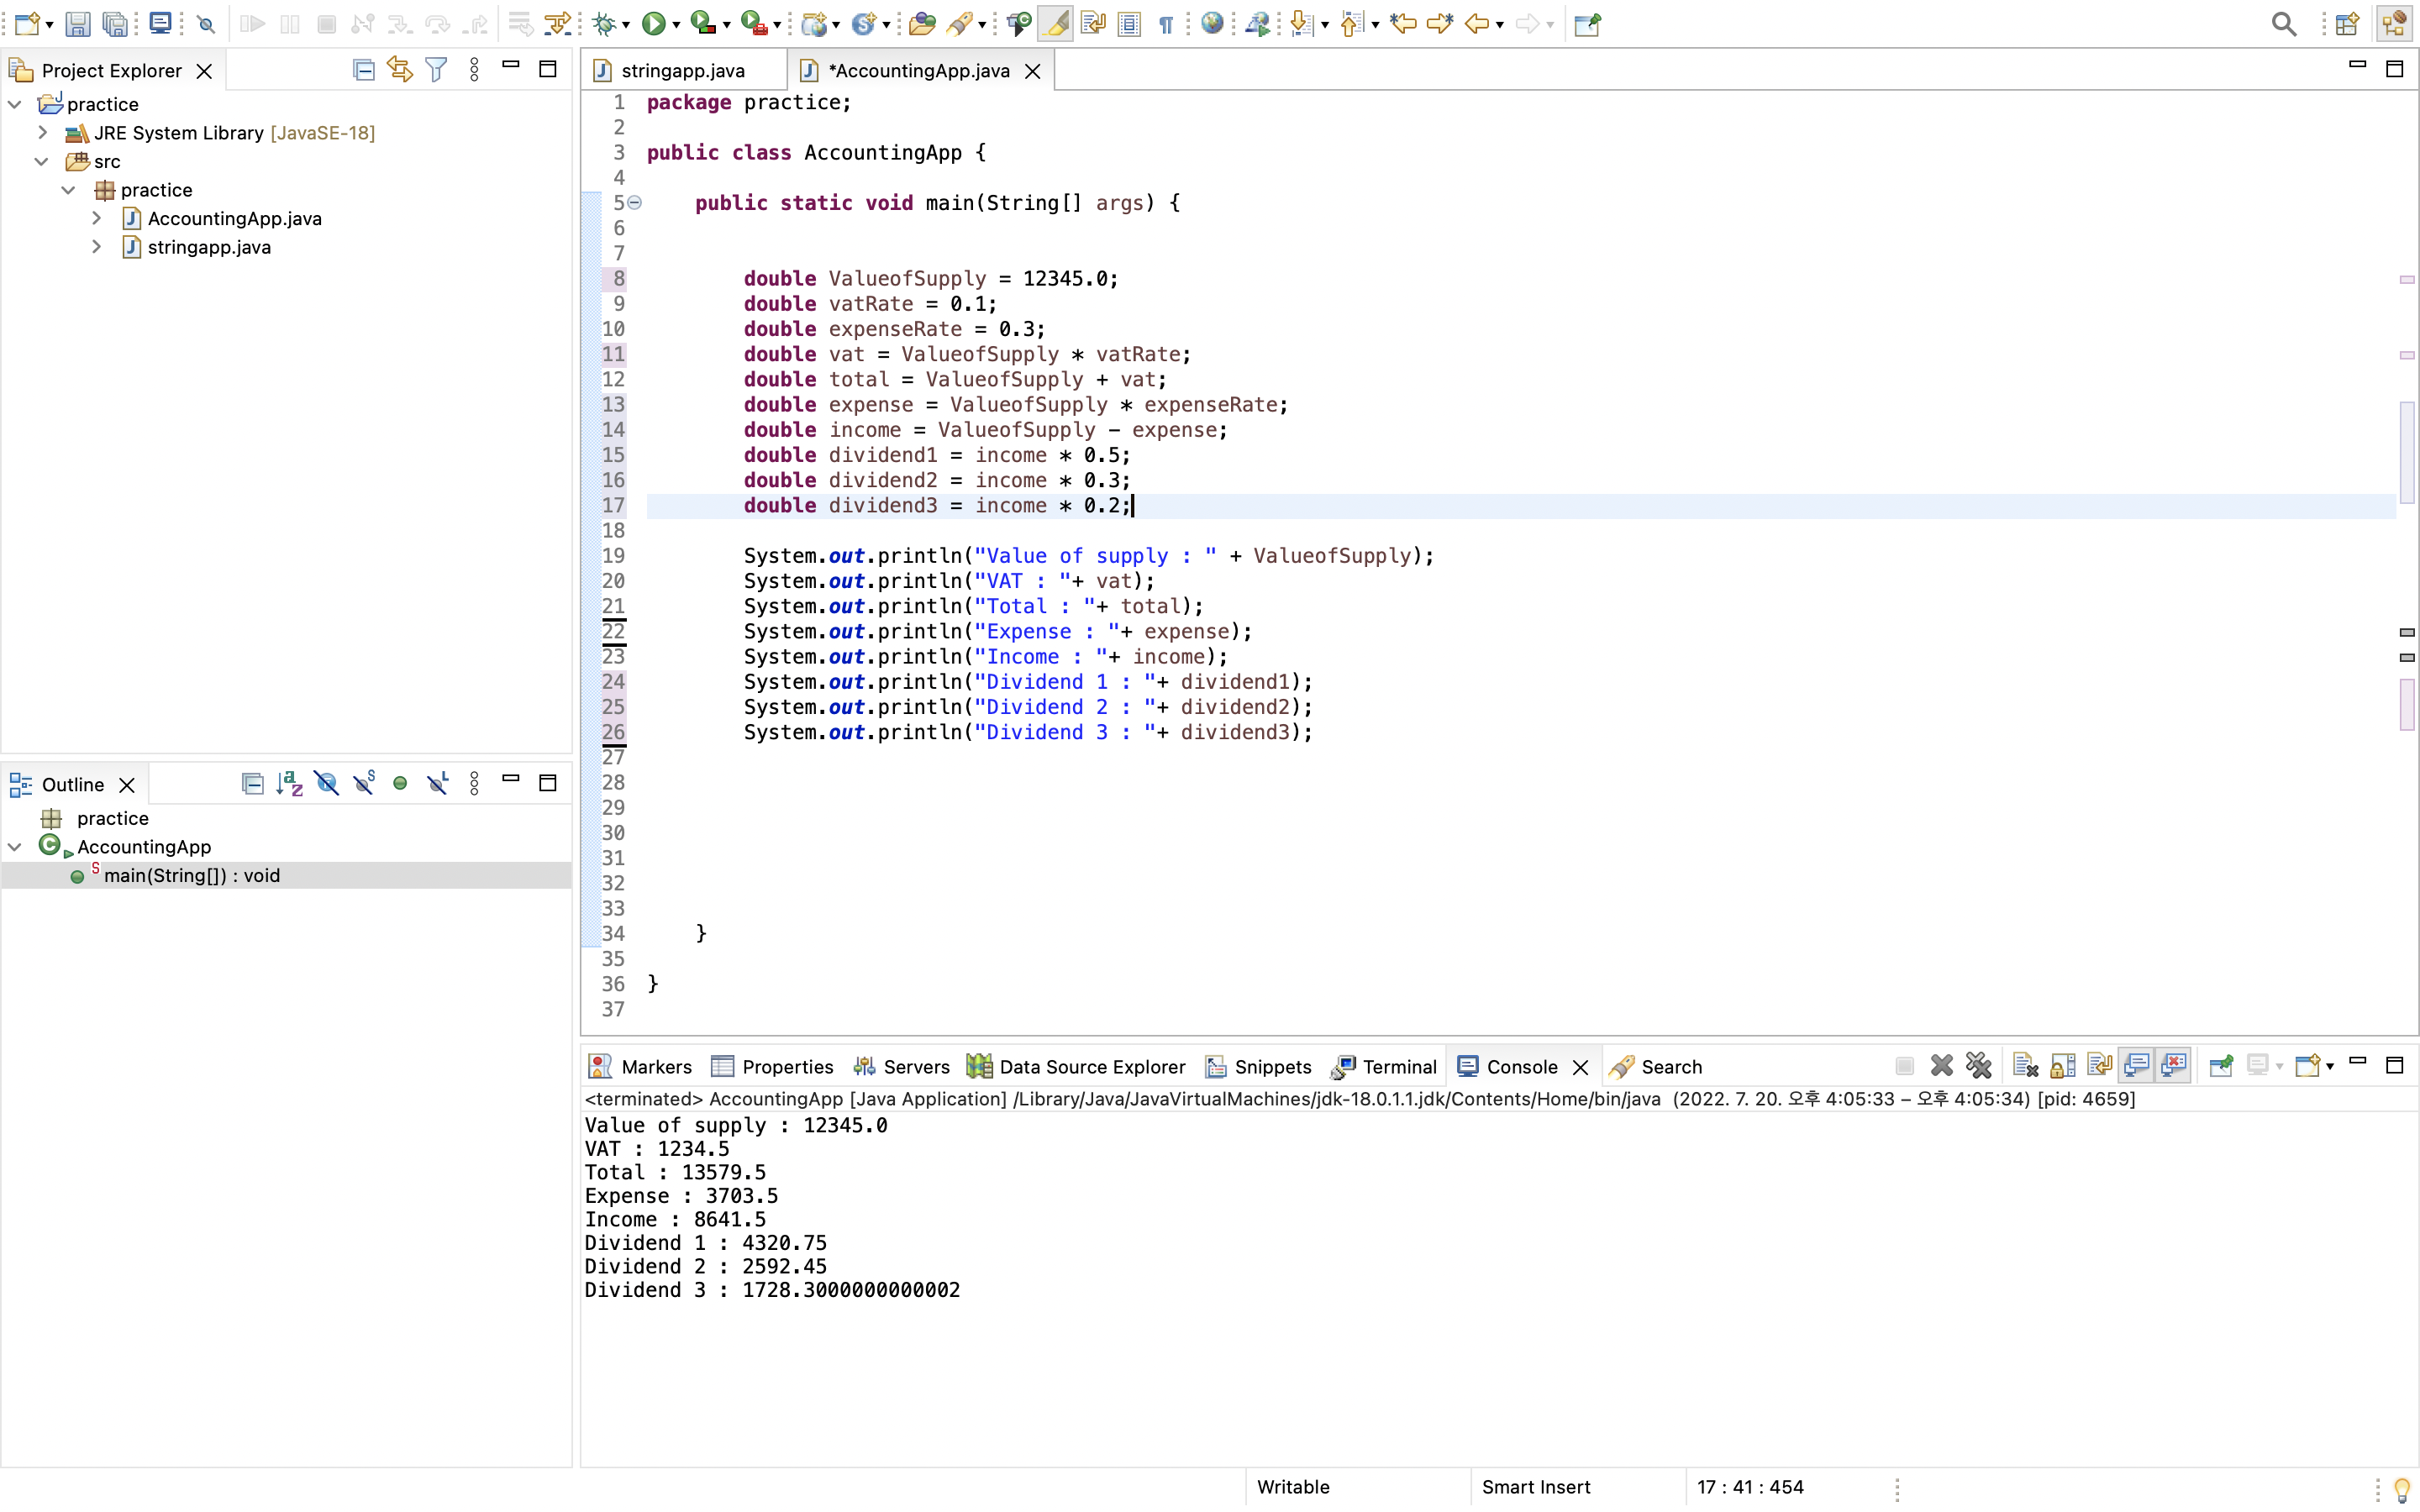
Task: Click the editor overview ruler scrollbar thumb
Action: click(x=2406, y=450)
